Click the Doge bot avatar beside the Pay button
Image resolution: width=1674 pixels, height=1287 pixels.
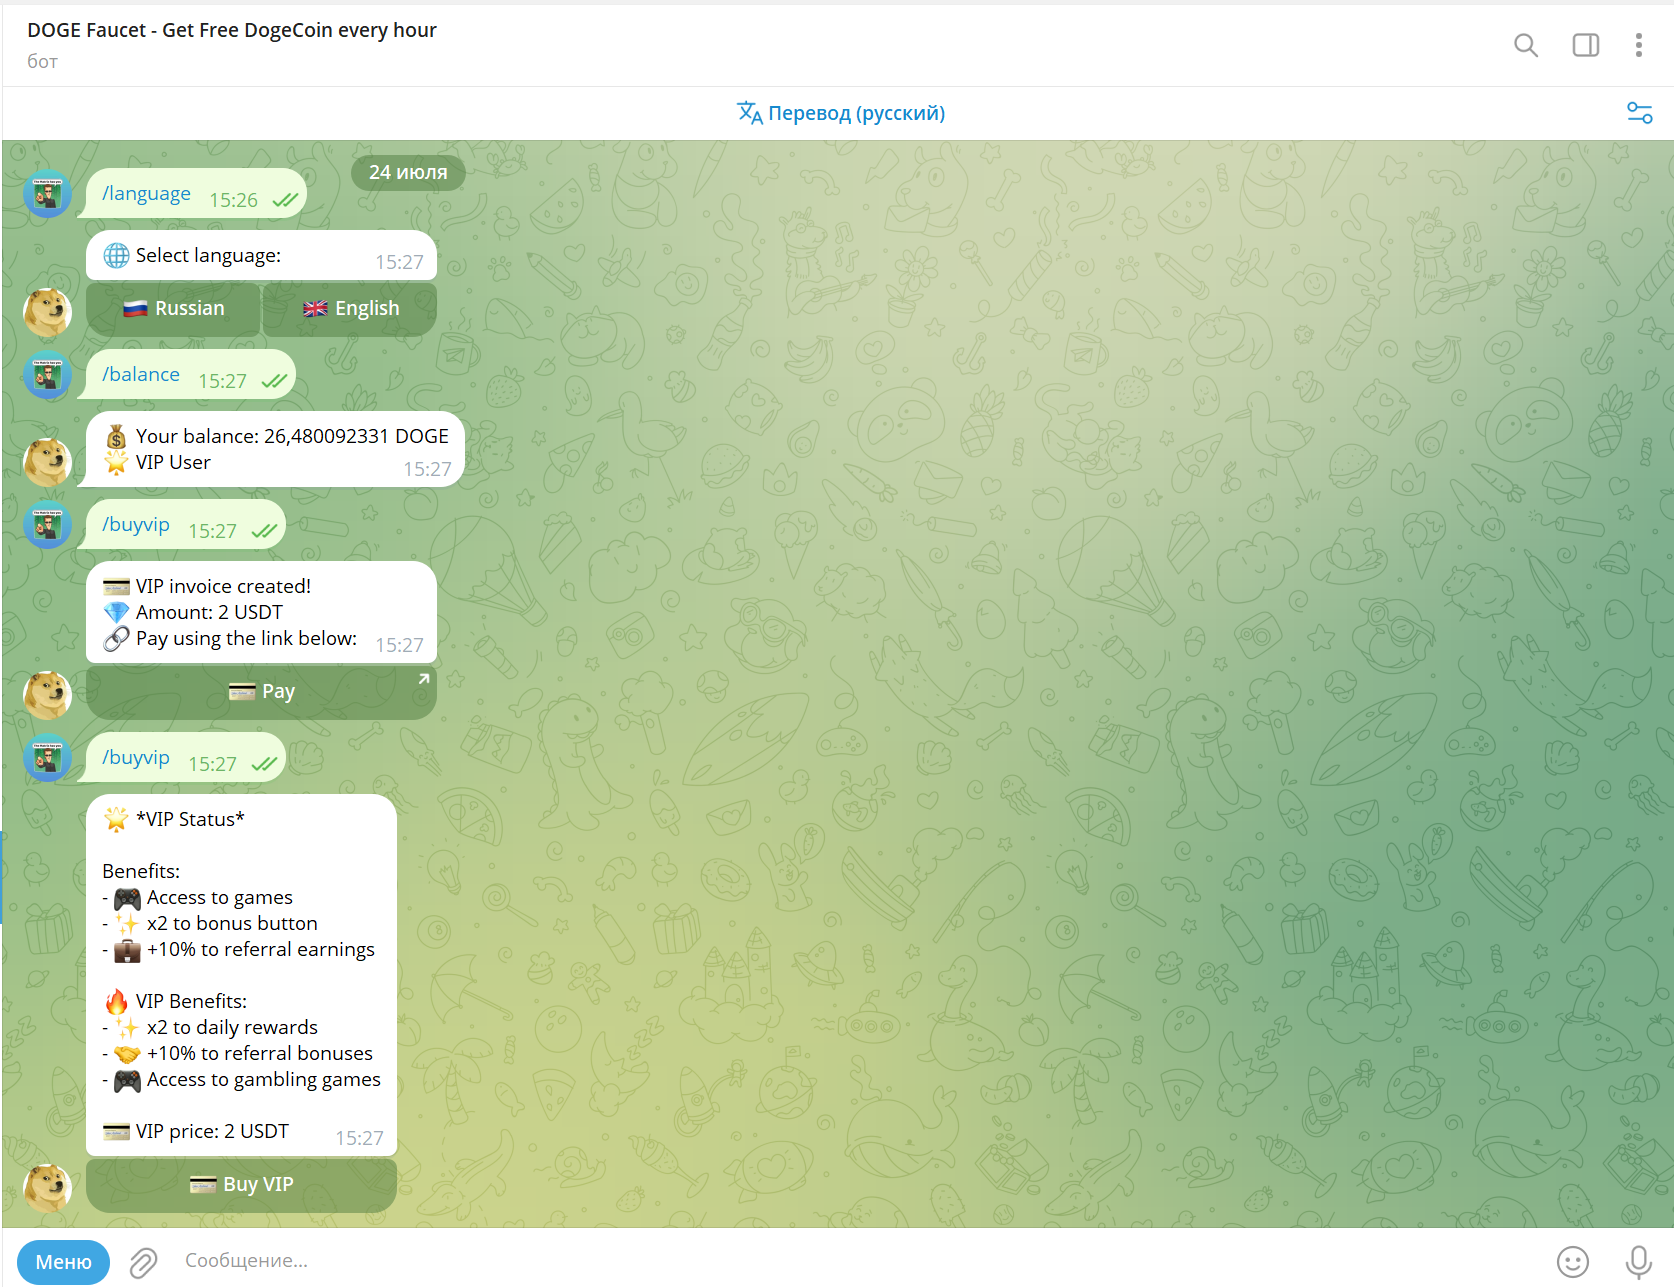tap(47, 695)
